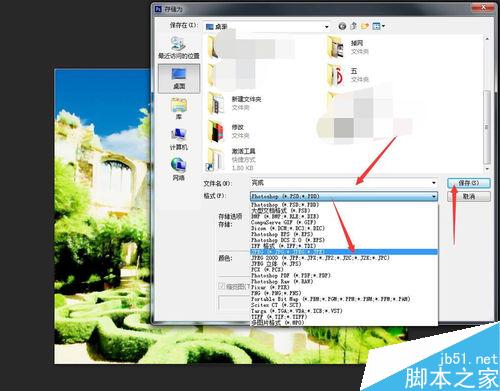Choose BMP format from the list
Image resolution: width=500 pixels, height=391 pixels.
pyautogui.click(x=344, y=216)
